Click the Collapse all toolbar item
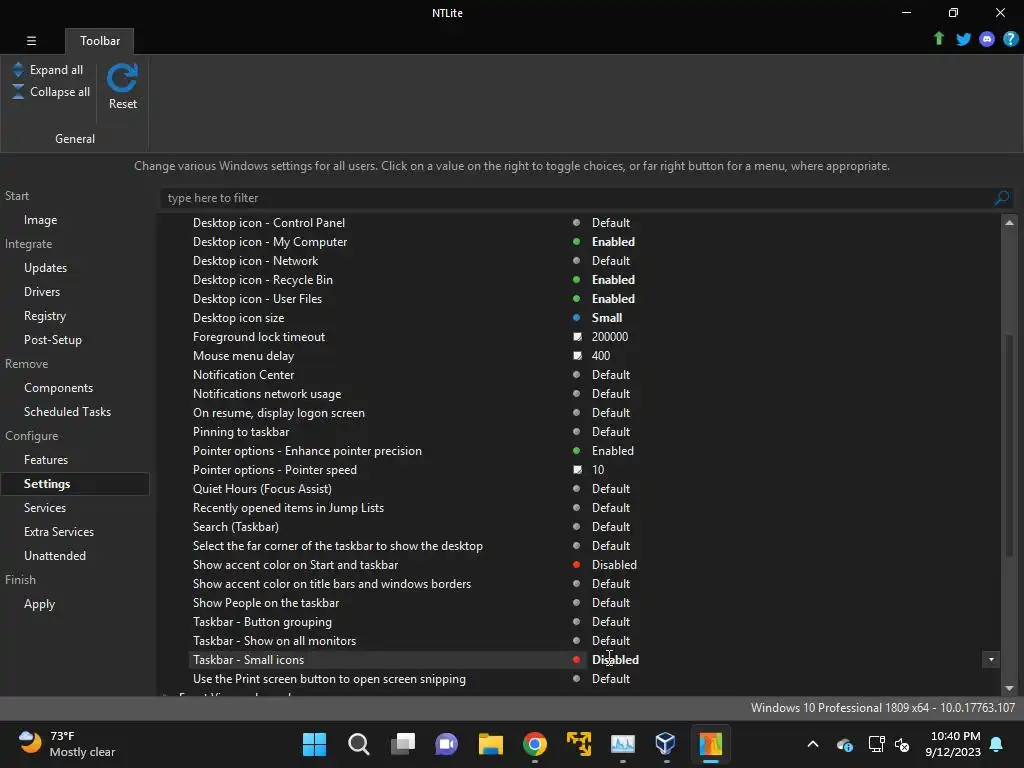1024x768 pixels. 51,92
